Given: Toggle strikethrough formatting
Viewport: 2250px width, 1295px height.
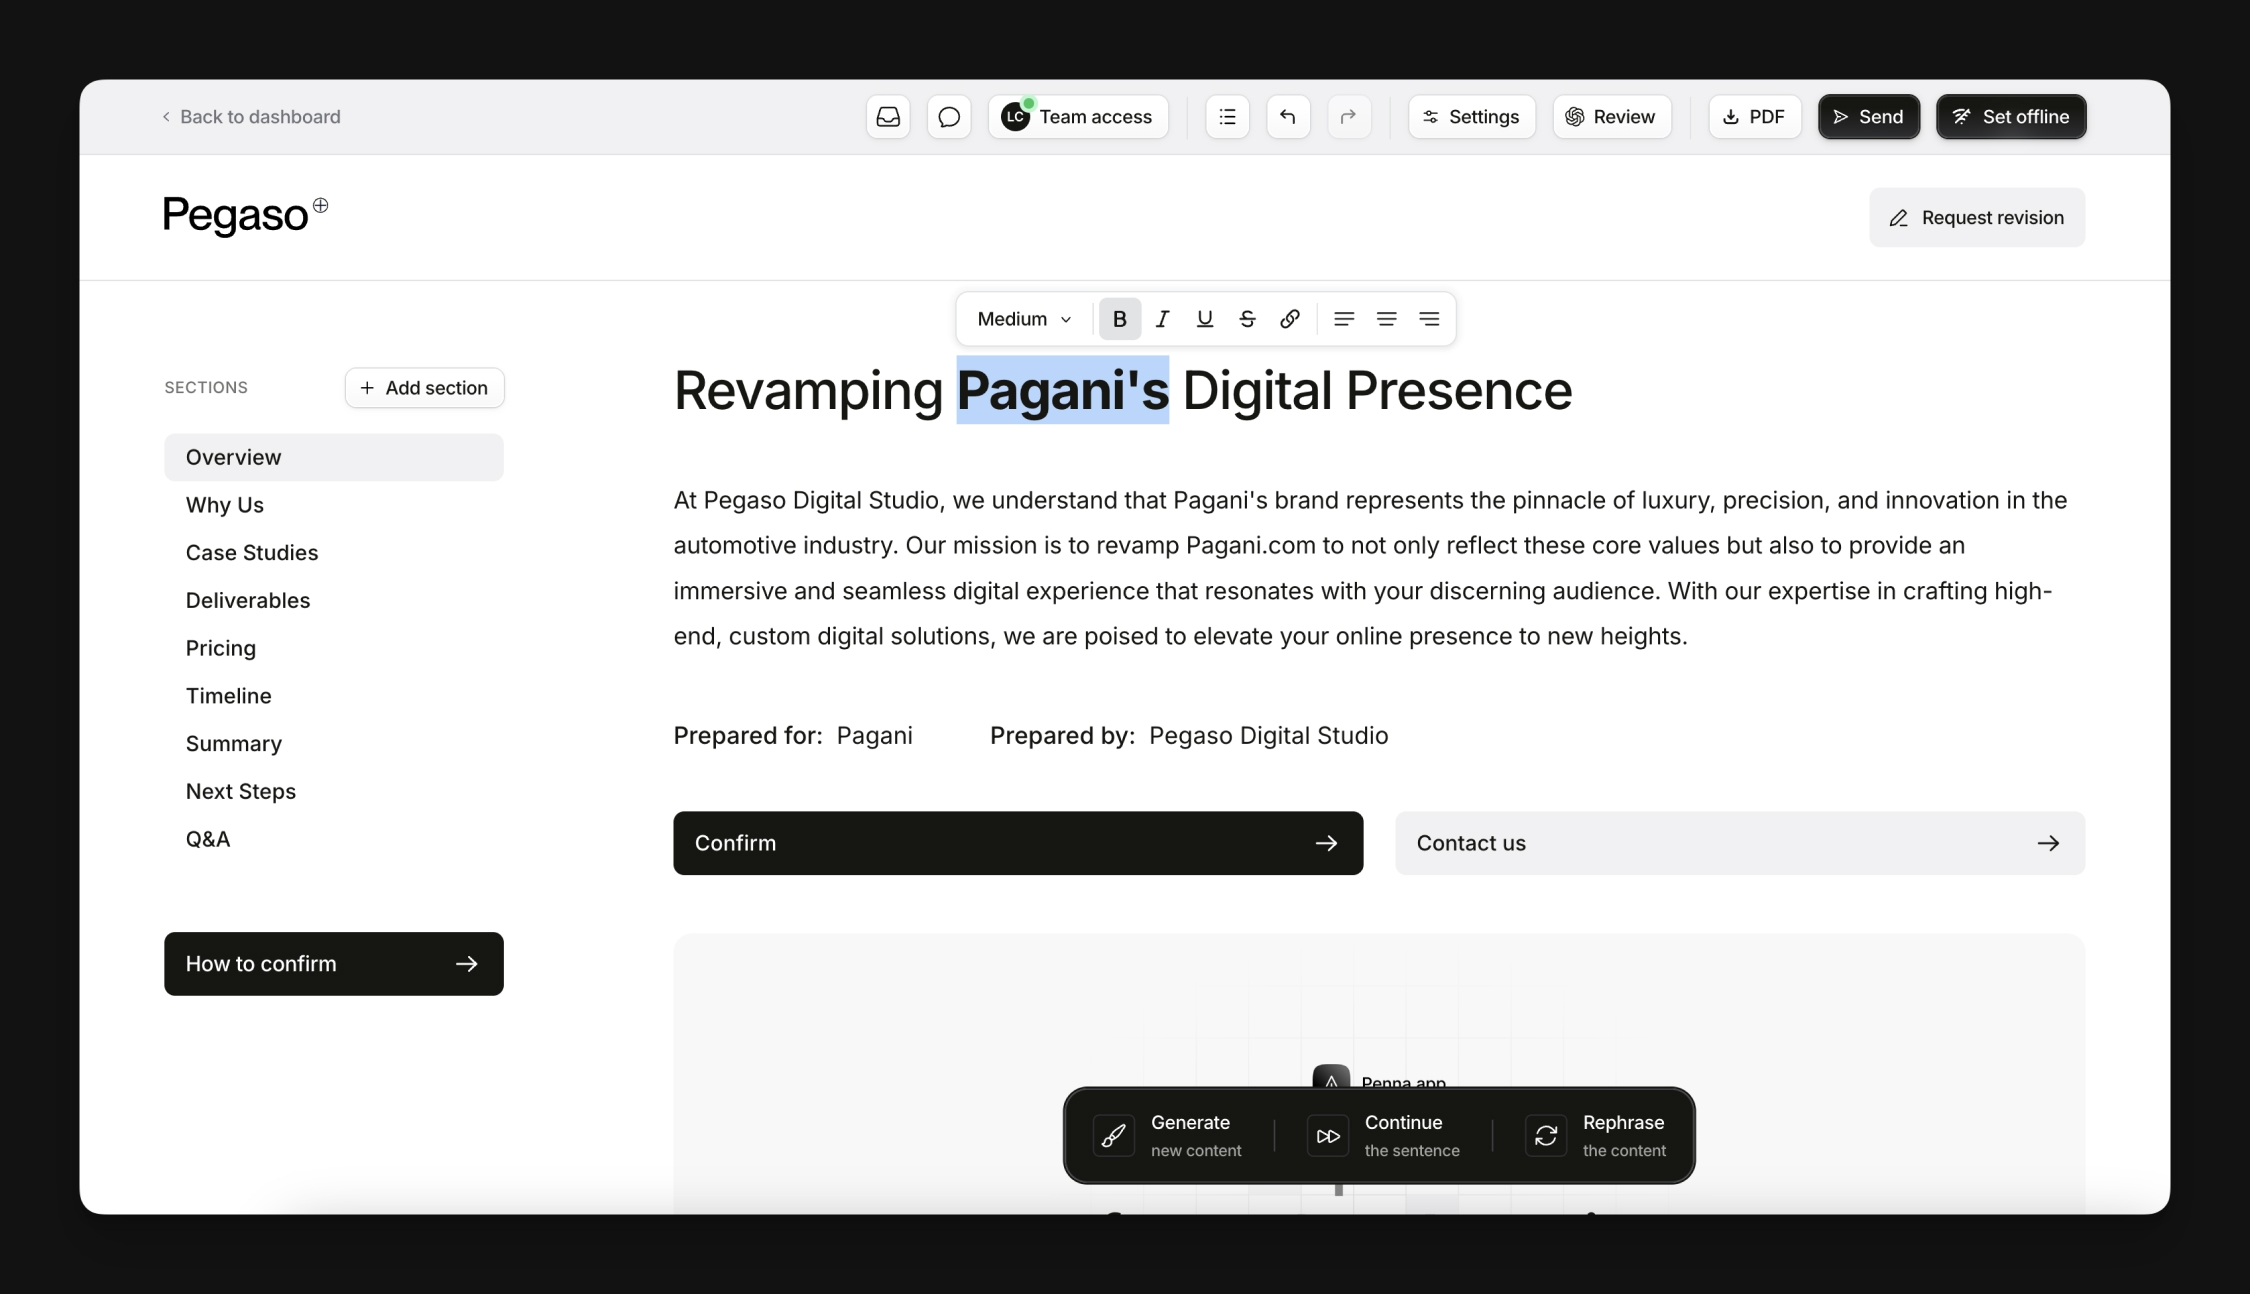Looking at the screenshot, I should click(x=1247, y=319).
